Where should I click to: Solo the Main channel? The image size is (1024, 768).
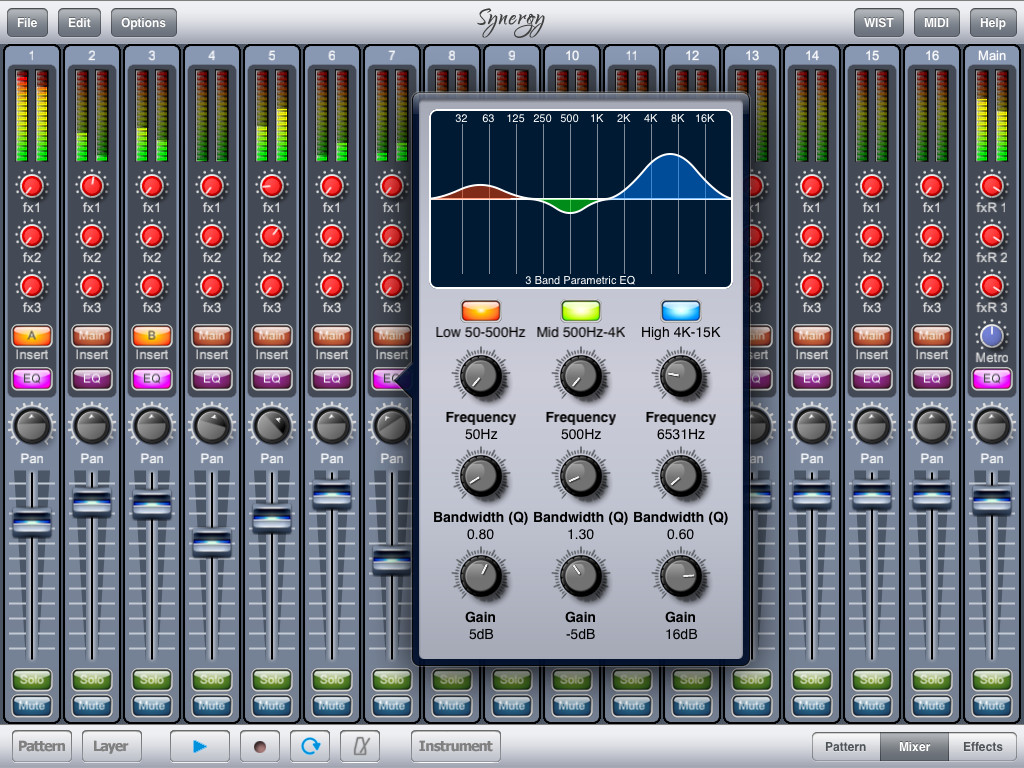[991, 680]
